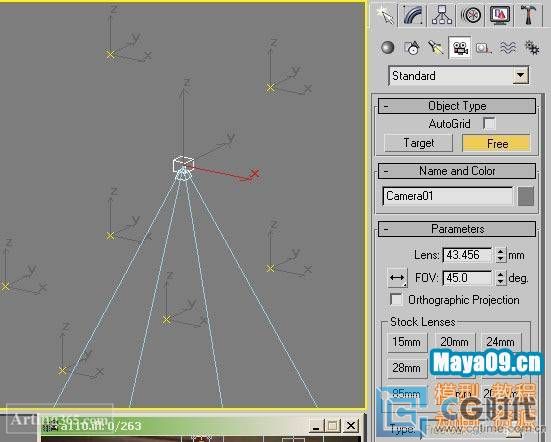Click the FOV direction flyout button
Image resolution: width=551 pixels, height=442 pixels.
coord(397,278)
